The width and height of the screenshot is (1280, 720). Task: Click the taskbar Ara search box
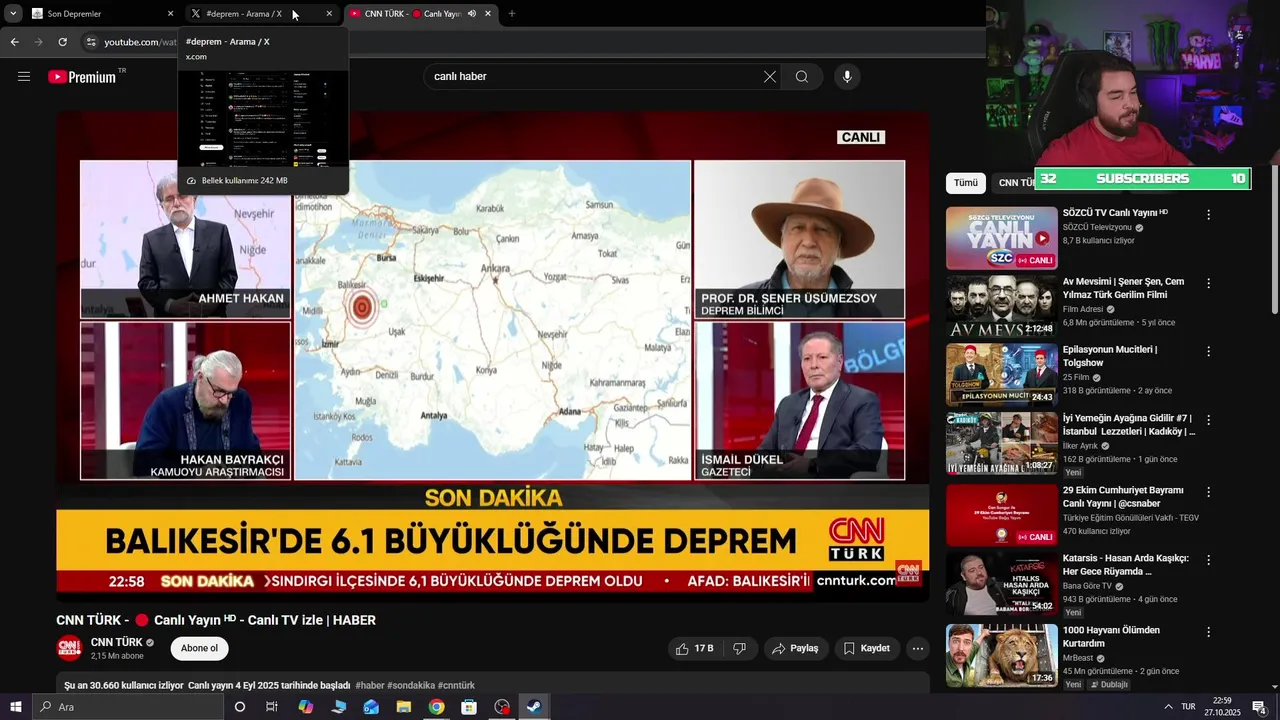(128, 707)
